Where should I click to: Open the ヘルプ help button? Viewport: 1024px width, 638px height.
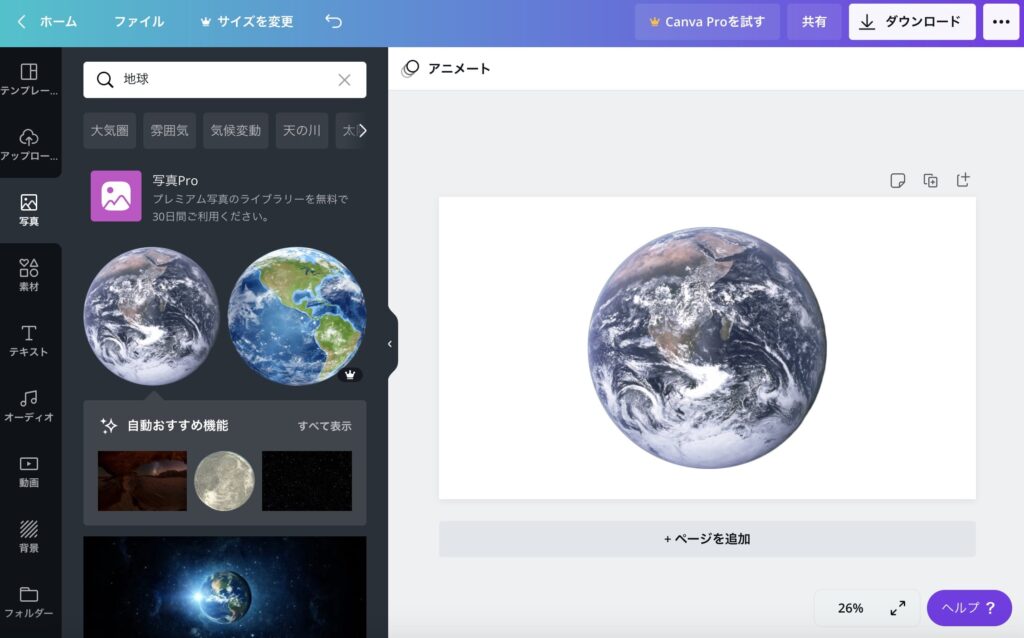point(969,608)
